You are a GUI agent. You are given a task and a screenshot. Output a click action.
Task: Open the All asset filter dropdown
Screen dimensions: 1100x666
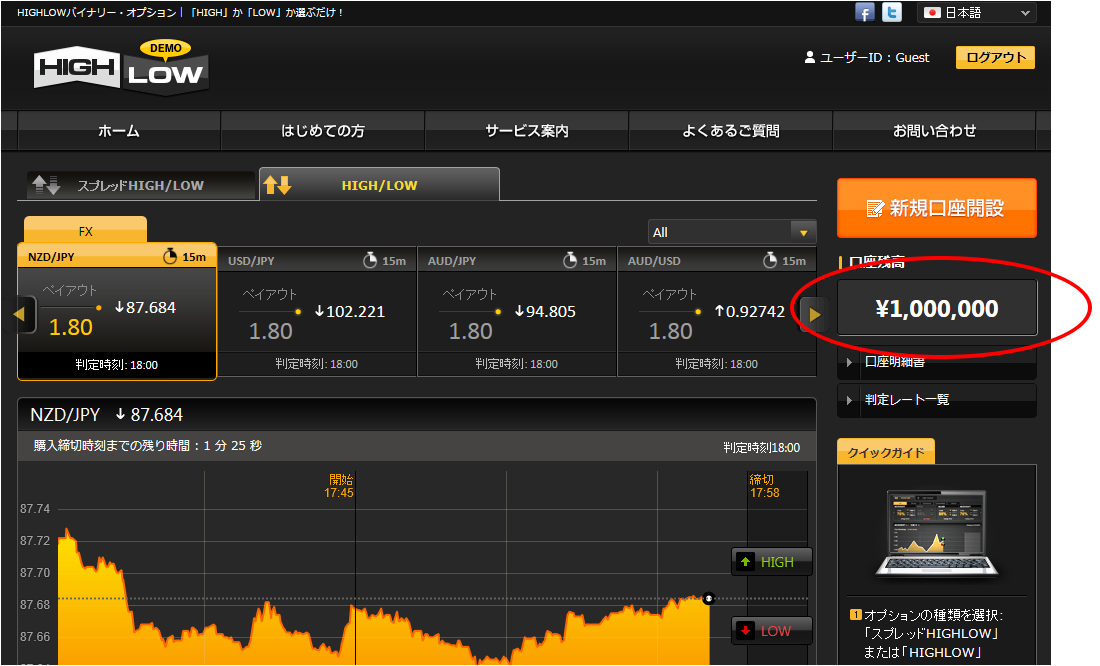click(731, 232)
